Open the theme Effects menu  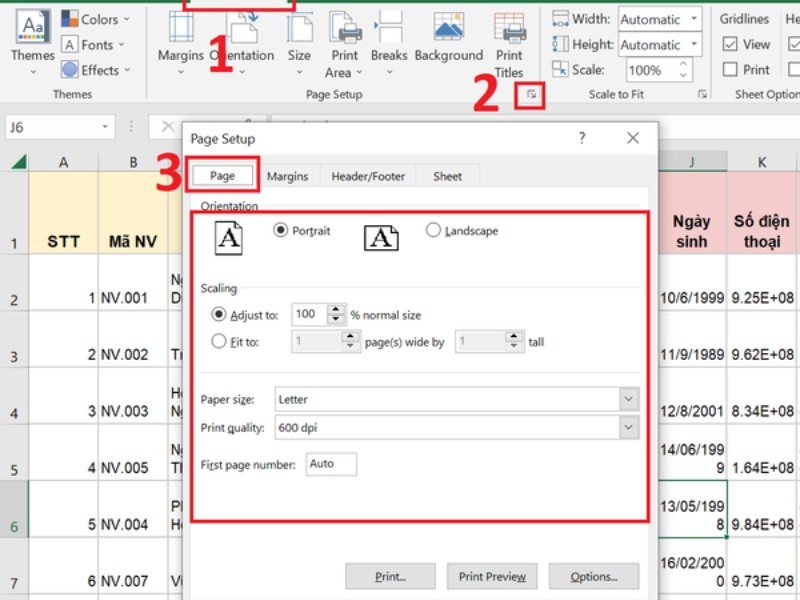(x=96, y=70)
